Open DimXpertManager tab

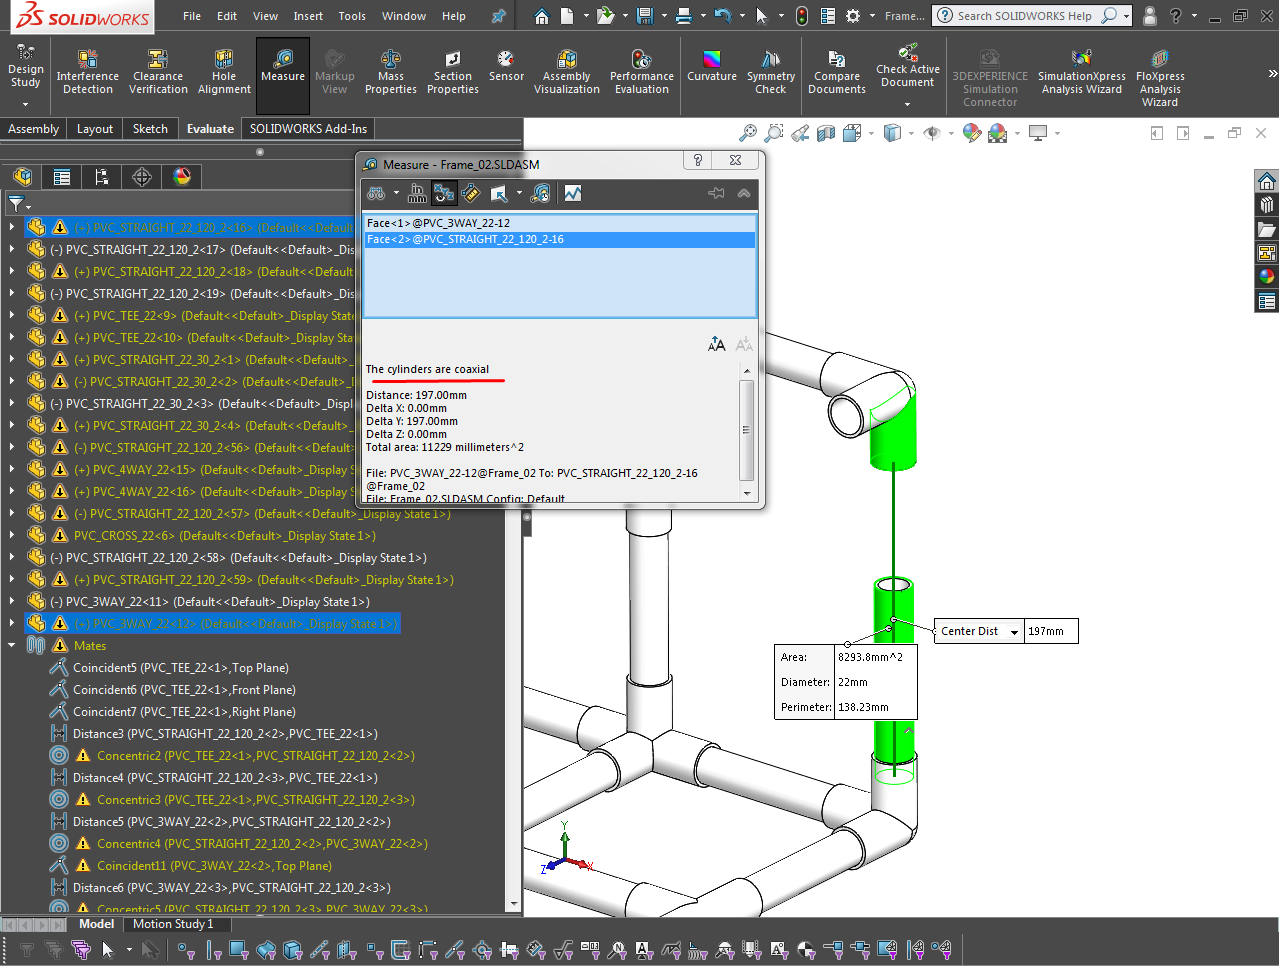click(142, 177)
